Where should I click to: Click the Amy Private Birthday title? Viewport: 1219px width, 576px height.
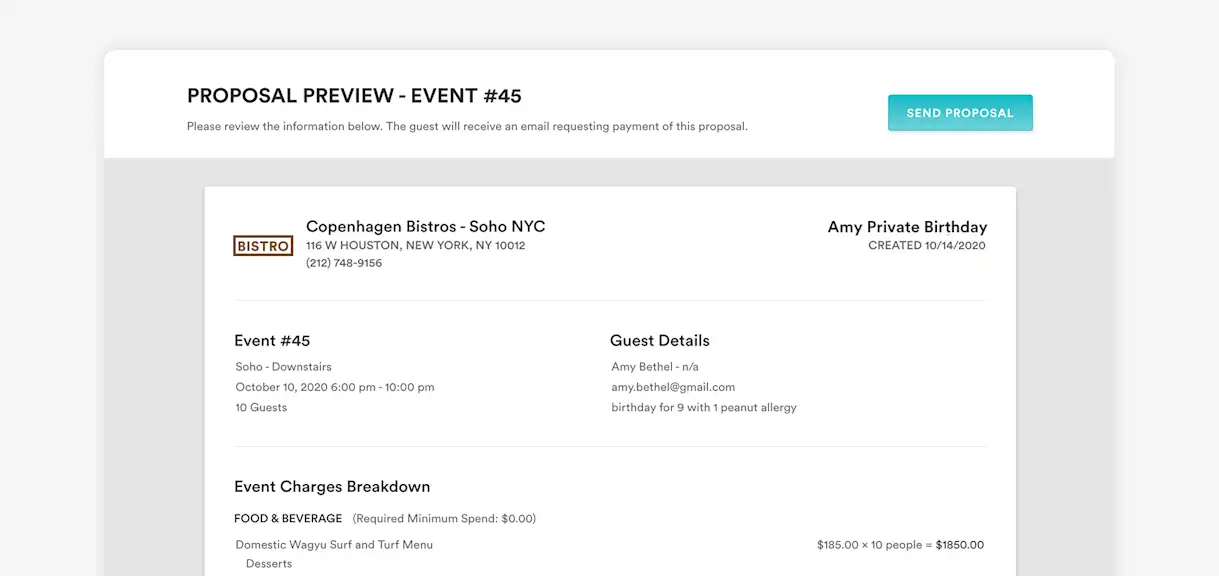(x=906, y=227)
